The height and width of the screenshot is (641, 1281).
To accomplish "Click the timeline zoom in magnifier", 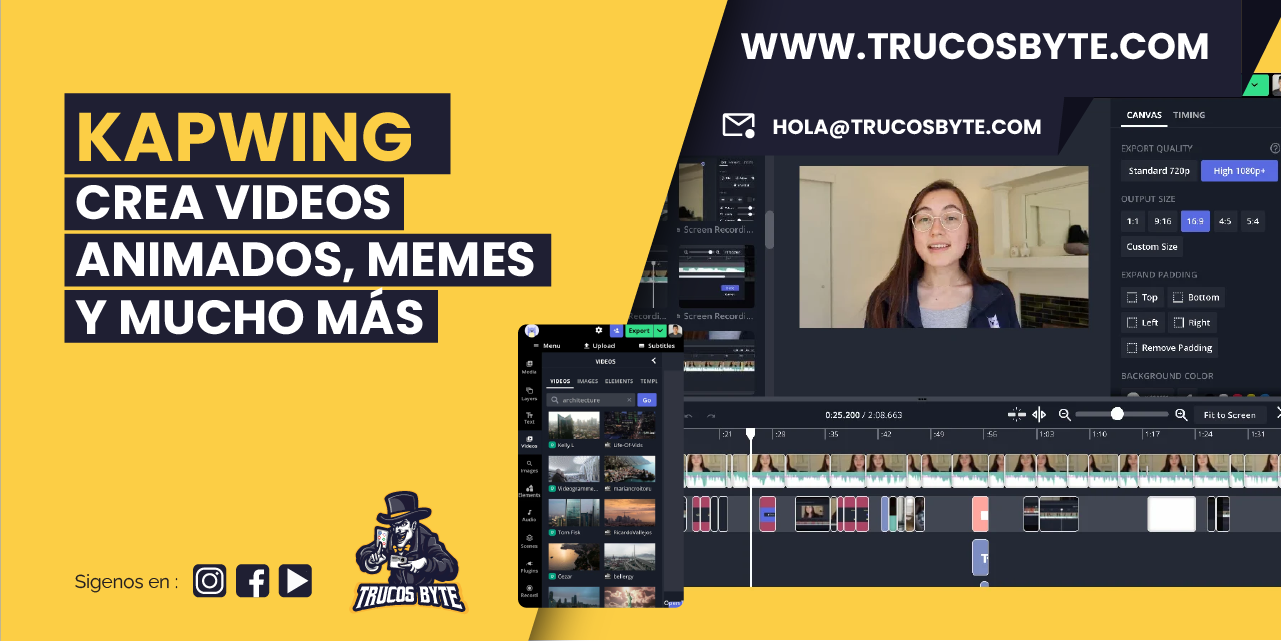I will point(1181,414).
